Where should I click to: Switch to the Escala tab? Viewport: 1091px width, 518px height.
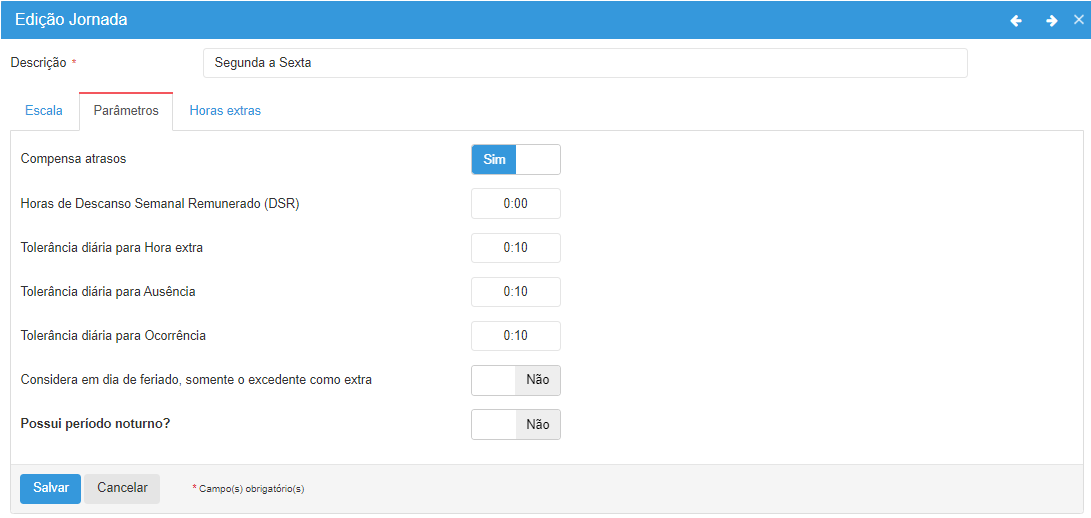coord(44,111)
